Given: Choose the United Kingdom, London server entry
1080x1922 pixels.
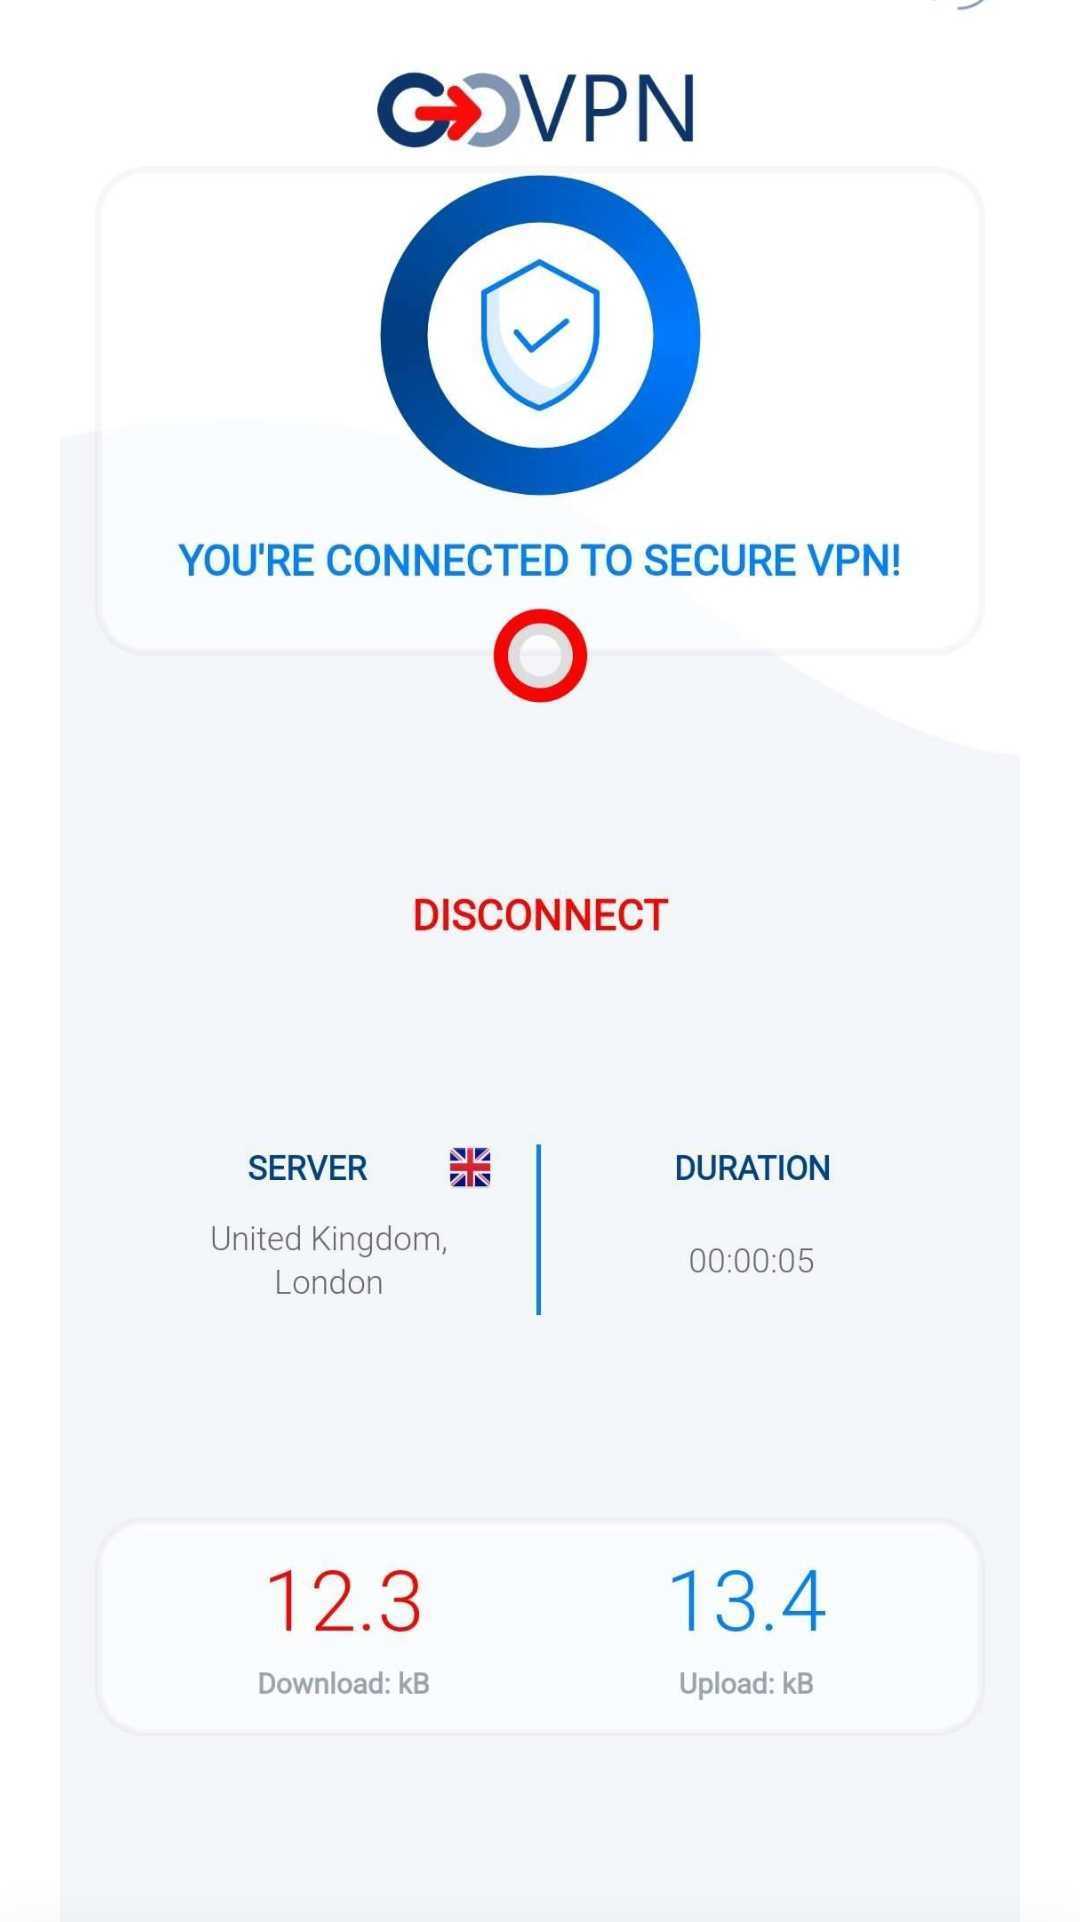Looking at the screenshot, I should [x=329, y=1260].
